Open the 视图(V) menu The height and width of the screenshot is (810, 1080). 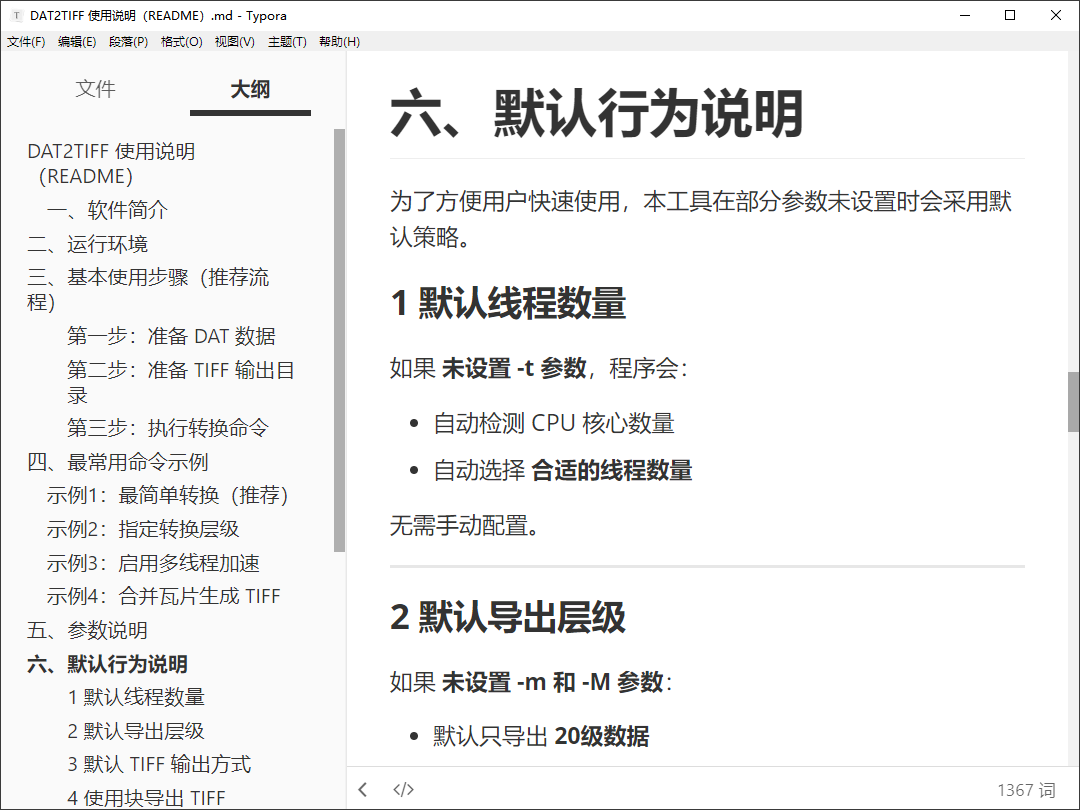[x=235, y=42]
